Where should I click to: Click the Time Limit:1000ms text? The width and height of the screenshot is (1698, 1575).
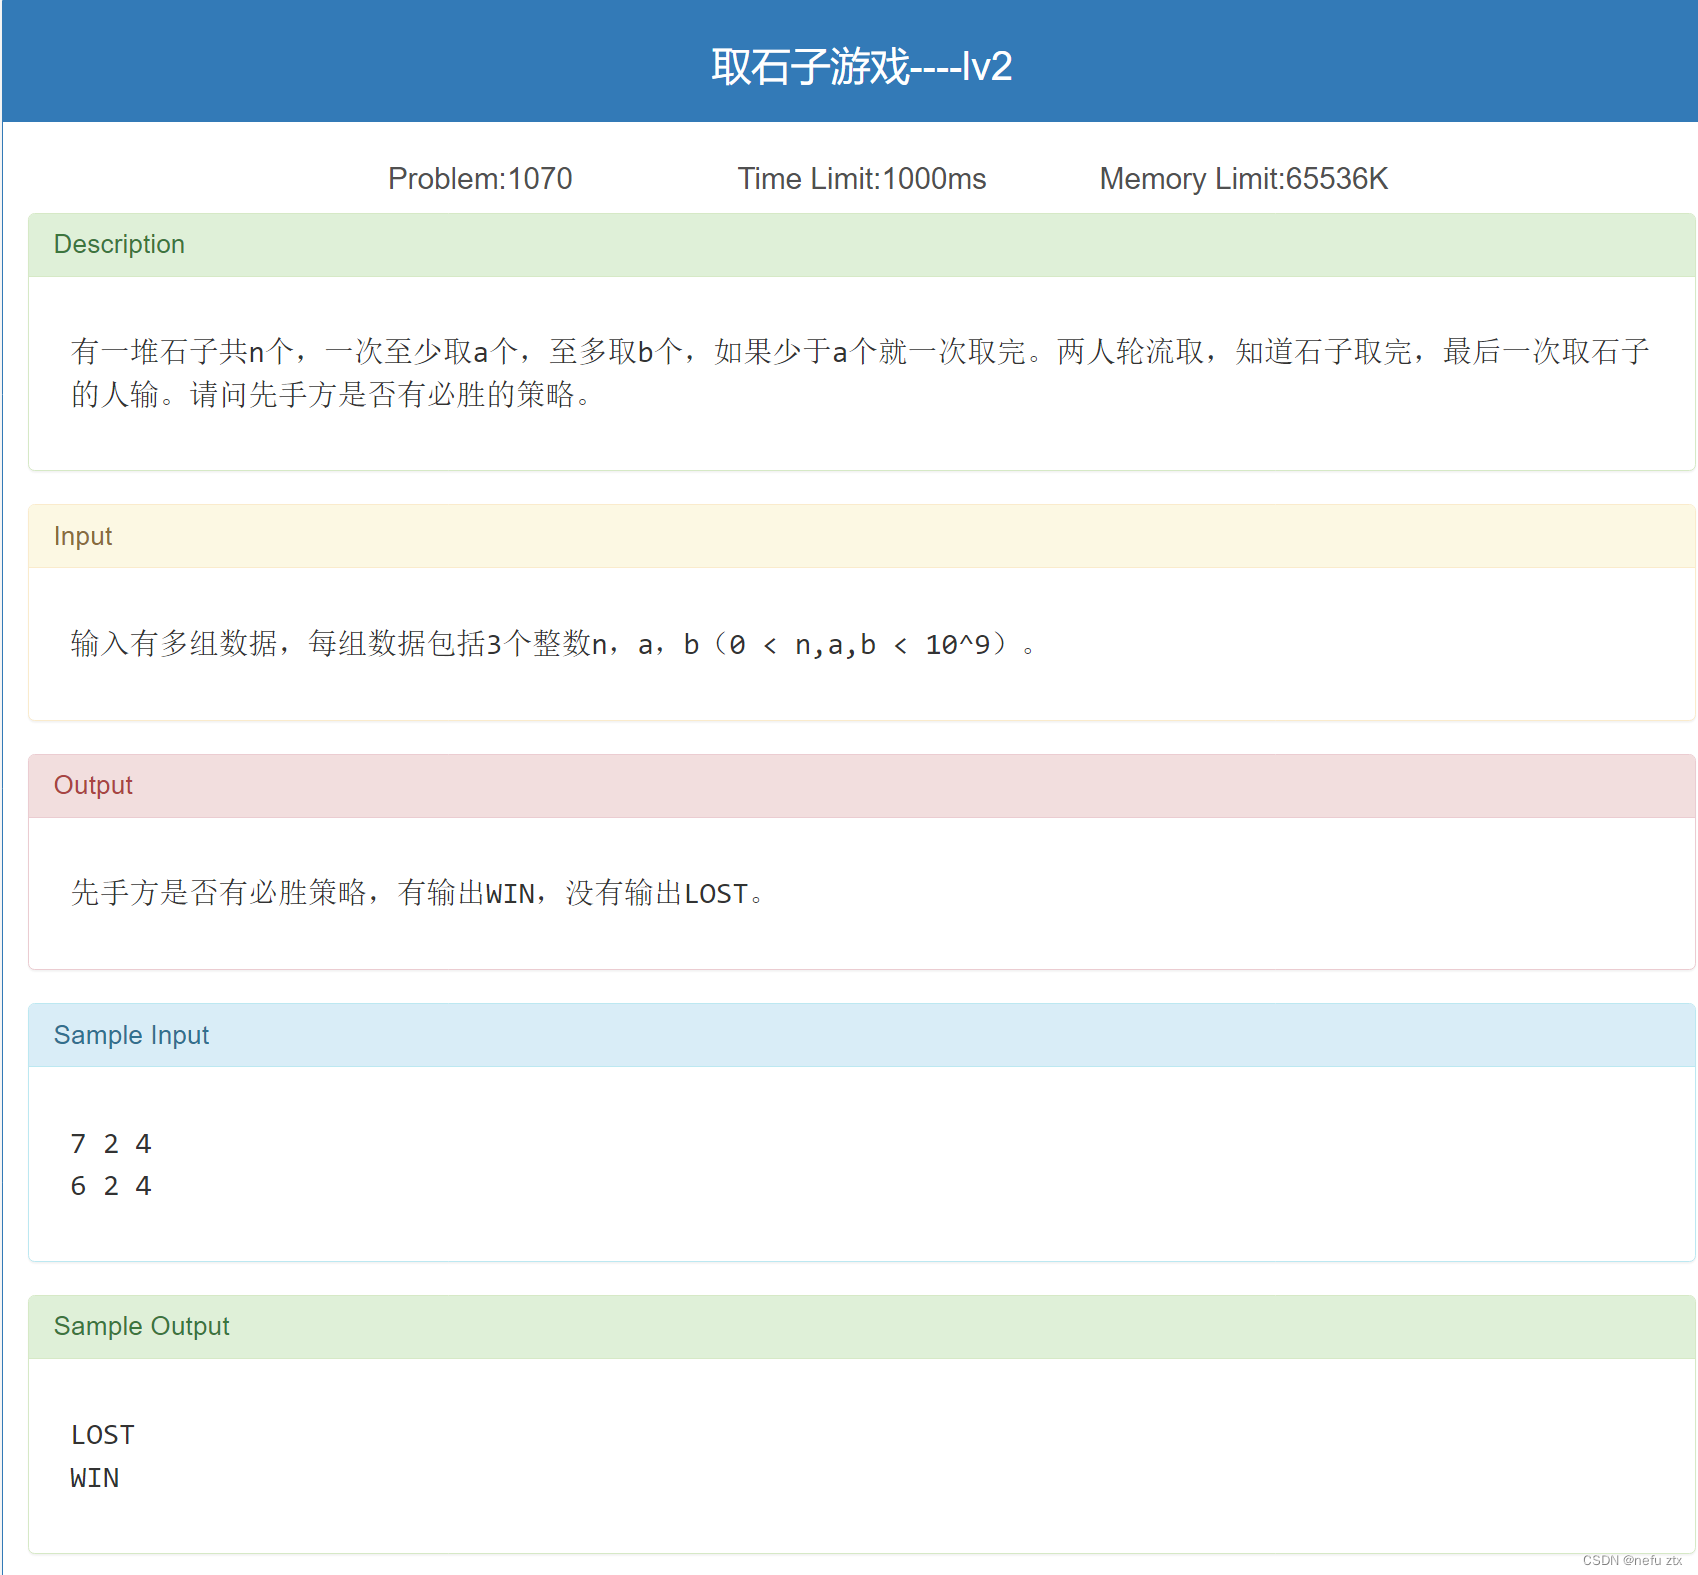[862, 178]
